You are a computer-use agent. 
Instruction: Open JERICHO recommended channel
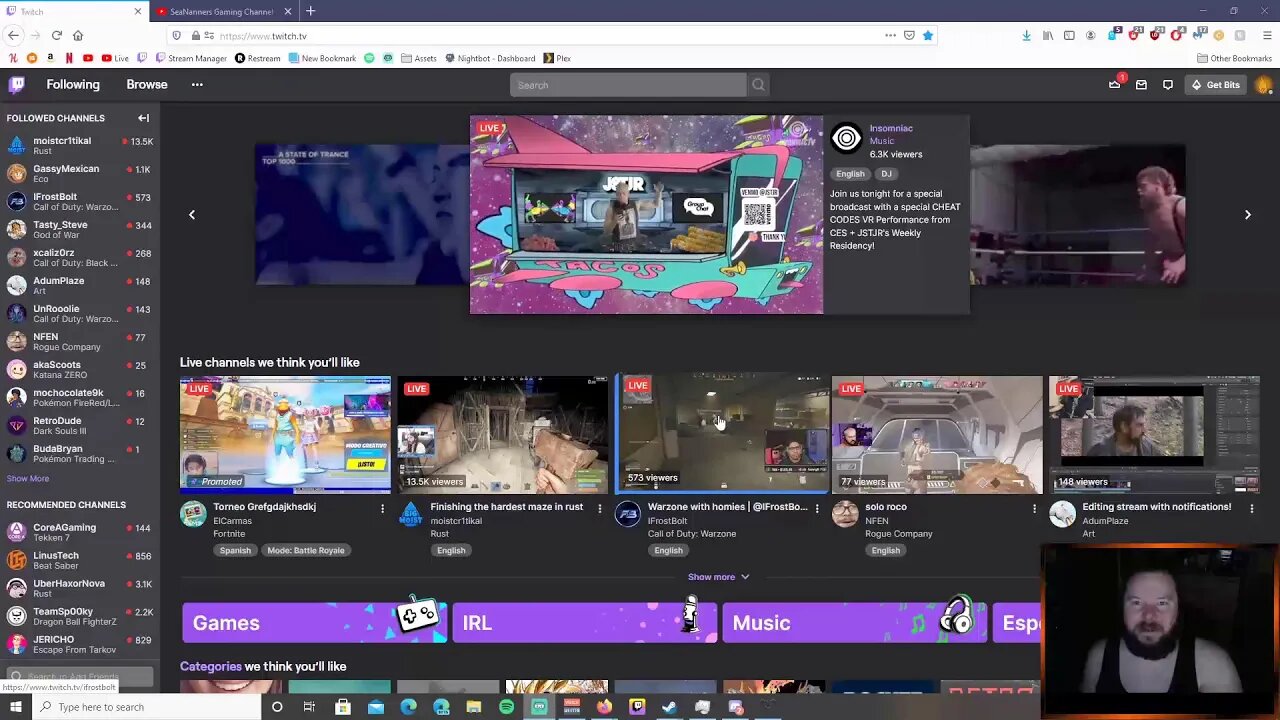click(80, 644)
